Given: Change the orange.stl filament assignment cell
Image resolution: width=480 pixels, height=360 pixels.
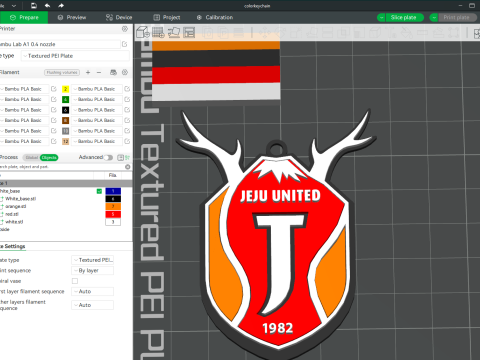Looking at the screenshot, I should pyautogui.click(x=113, y=206).
